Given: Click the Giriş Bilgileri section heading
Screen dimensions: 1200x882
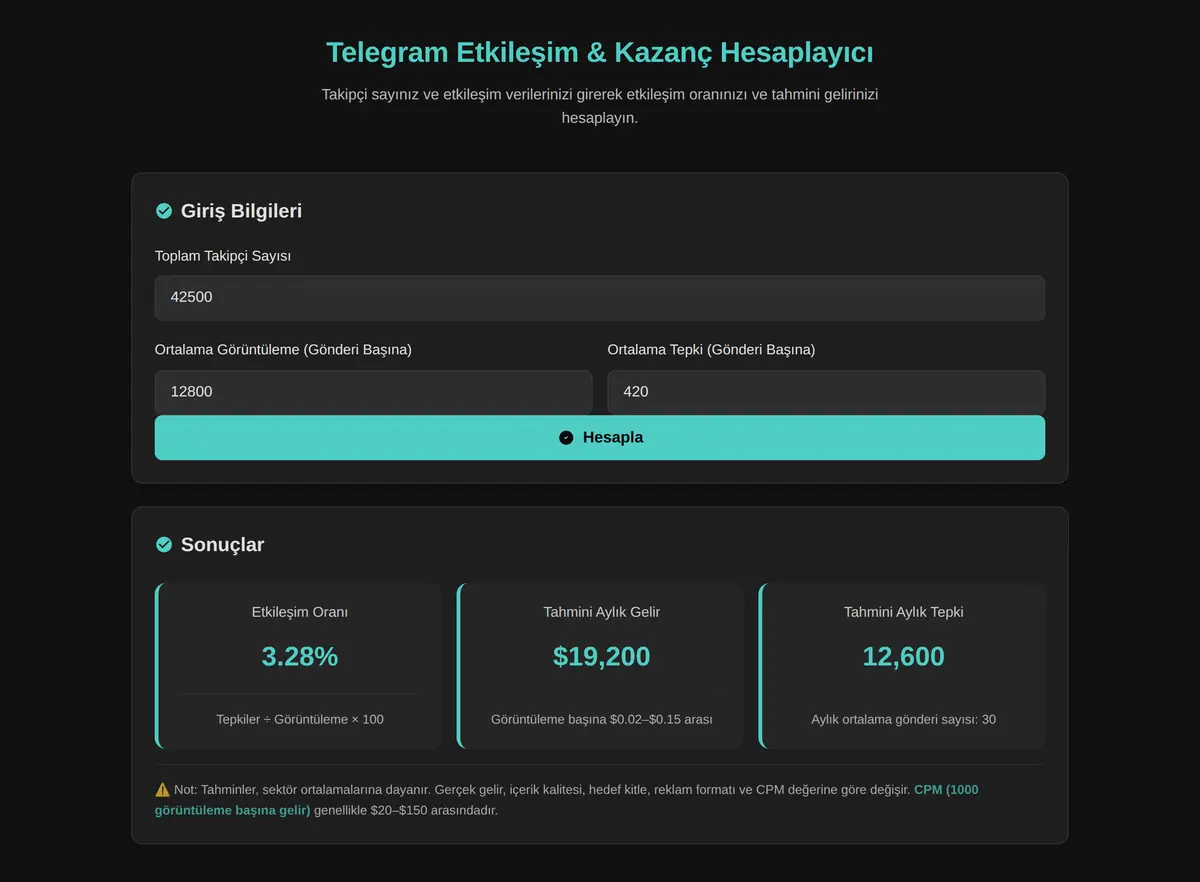Looking at the screenshot, I should [241, 211].
